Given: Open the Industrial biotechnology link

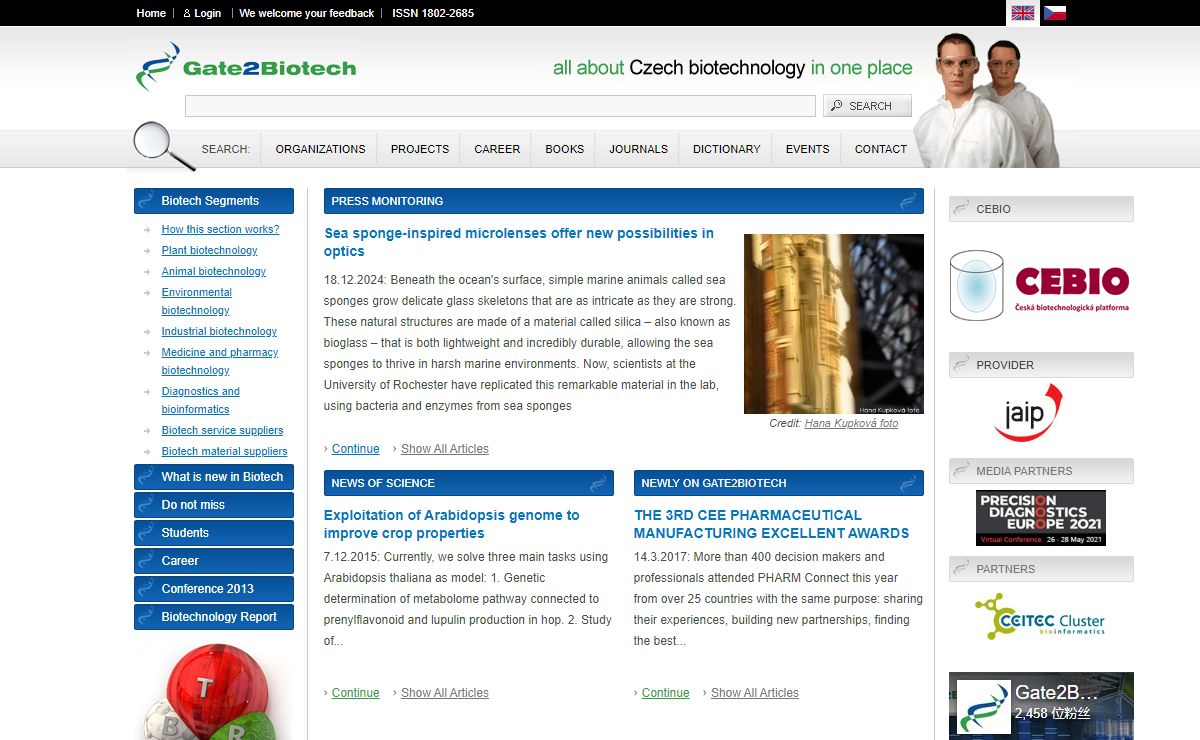Looking at the screenshot, I should point(219,331).
